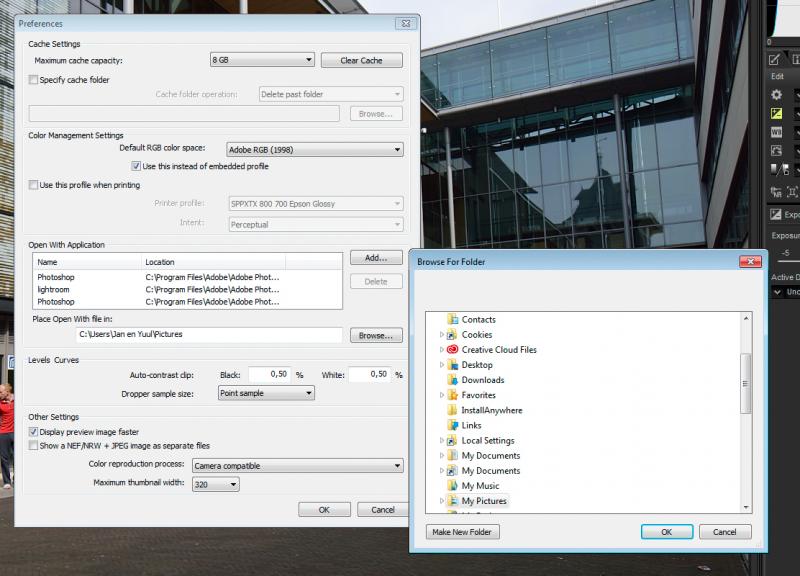800x576 pixels.
Task: Enable the Specify cache folder checkbox
Action: (x=34, y=80)
